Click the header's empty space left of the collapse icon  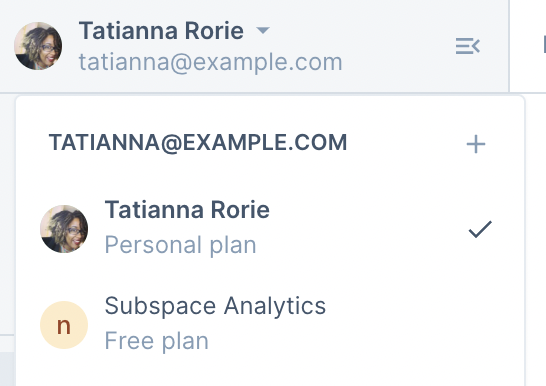[397, 46]
